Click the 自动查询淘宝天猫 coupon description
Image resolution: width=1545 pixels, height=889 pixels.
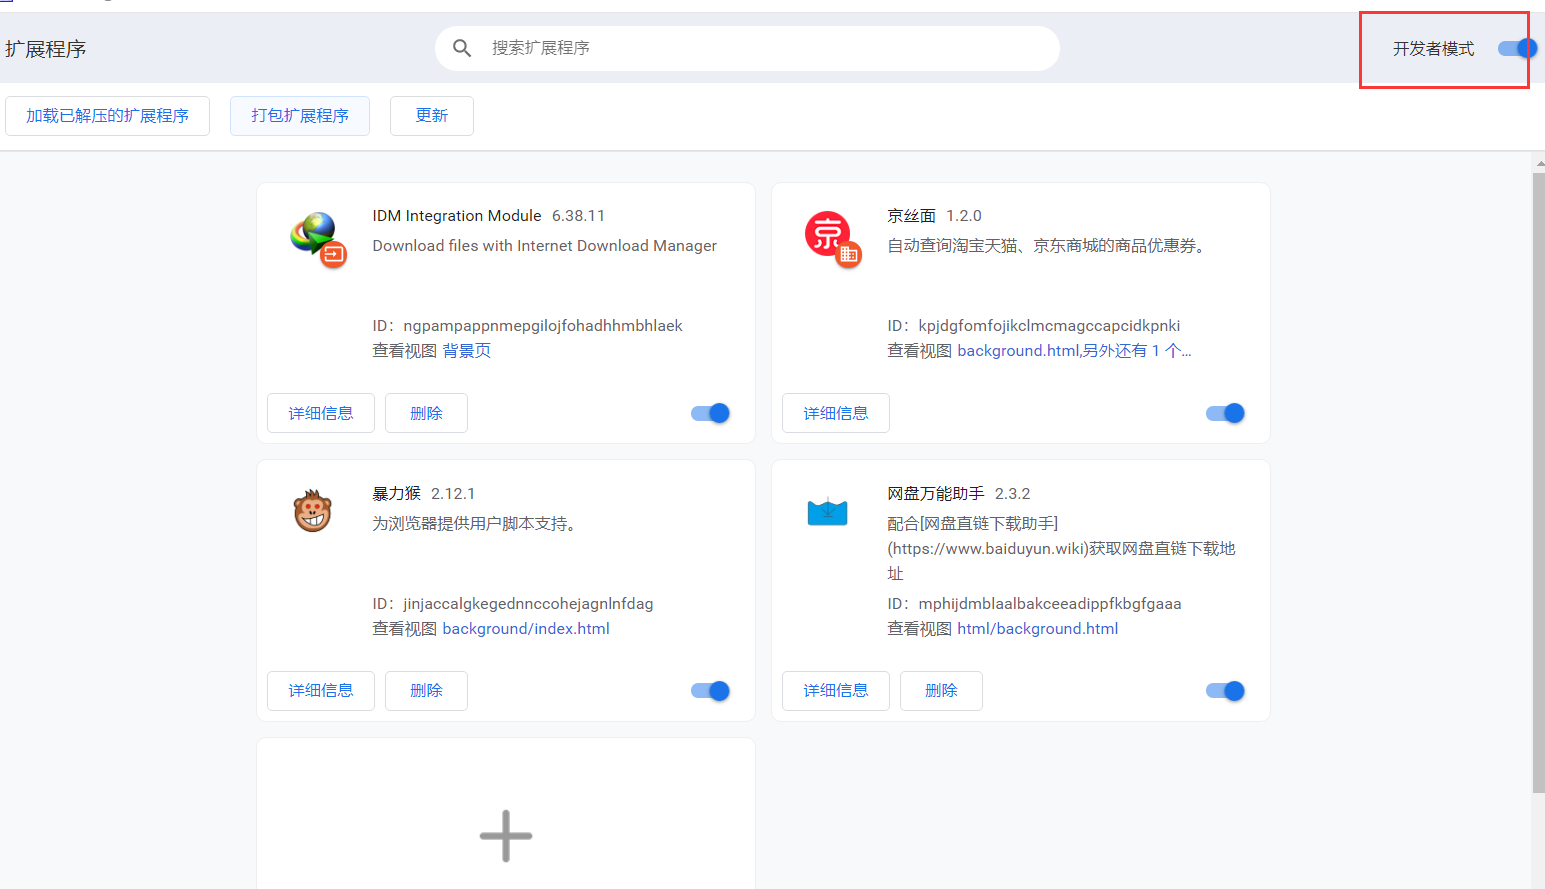[x=1046, y=246]
